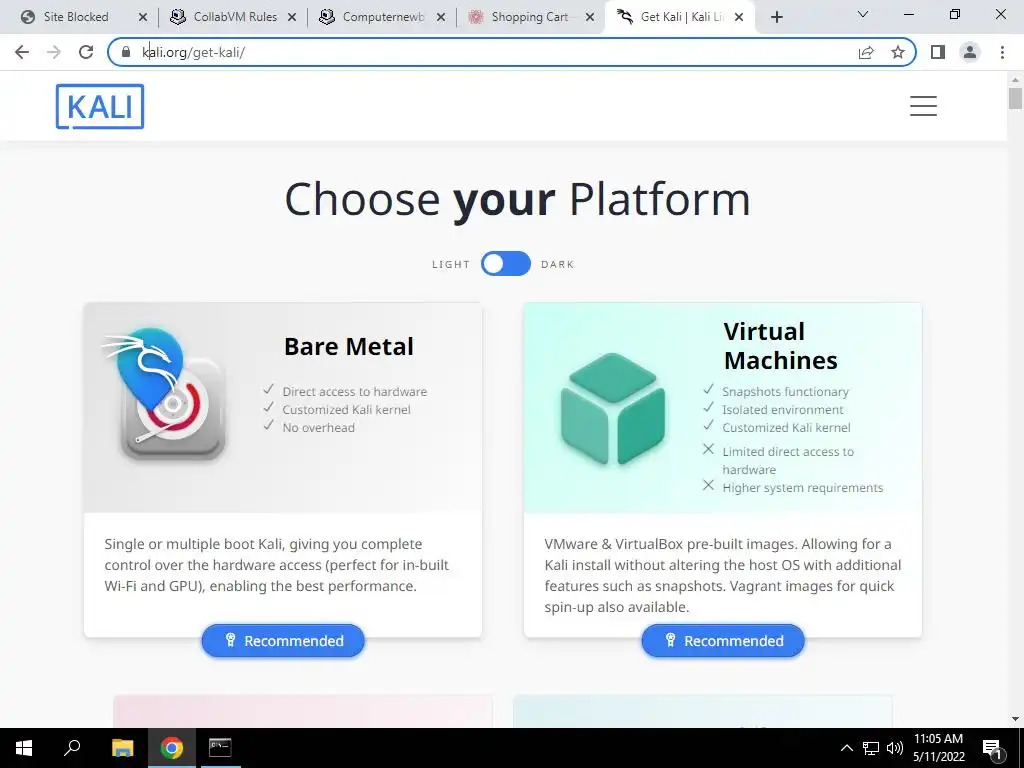Open the Command Prompt taskbar icon
This screenshot has width=1024, height=768.
(220, 748)
